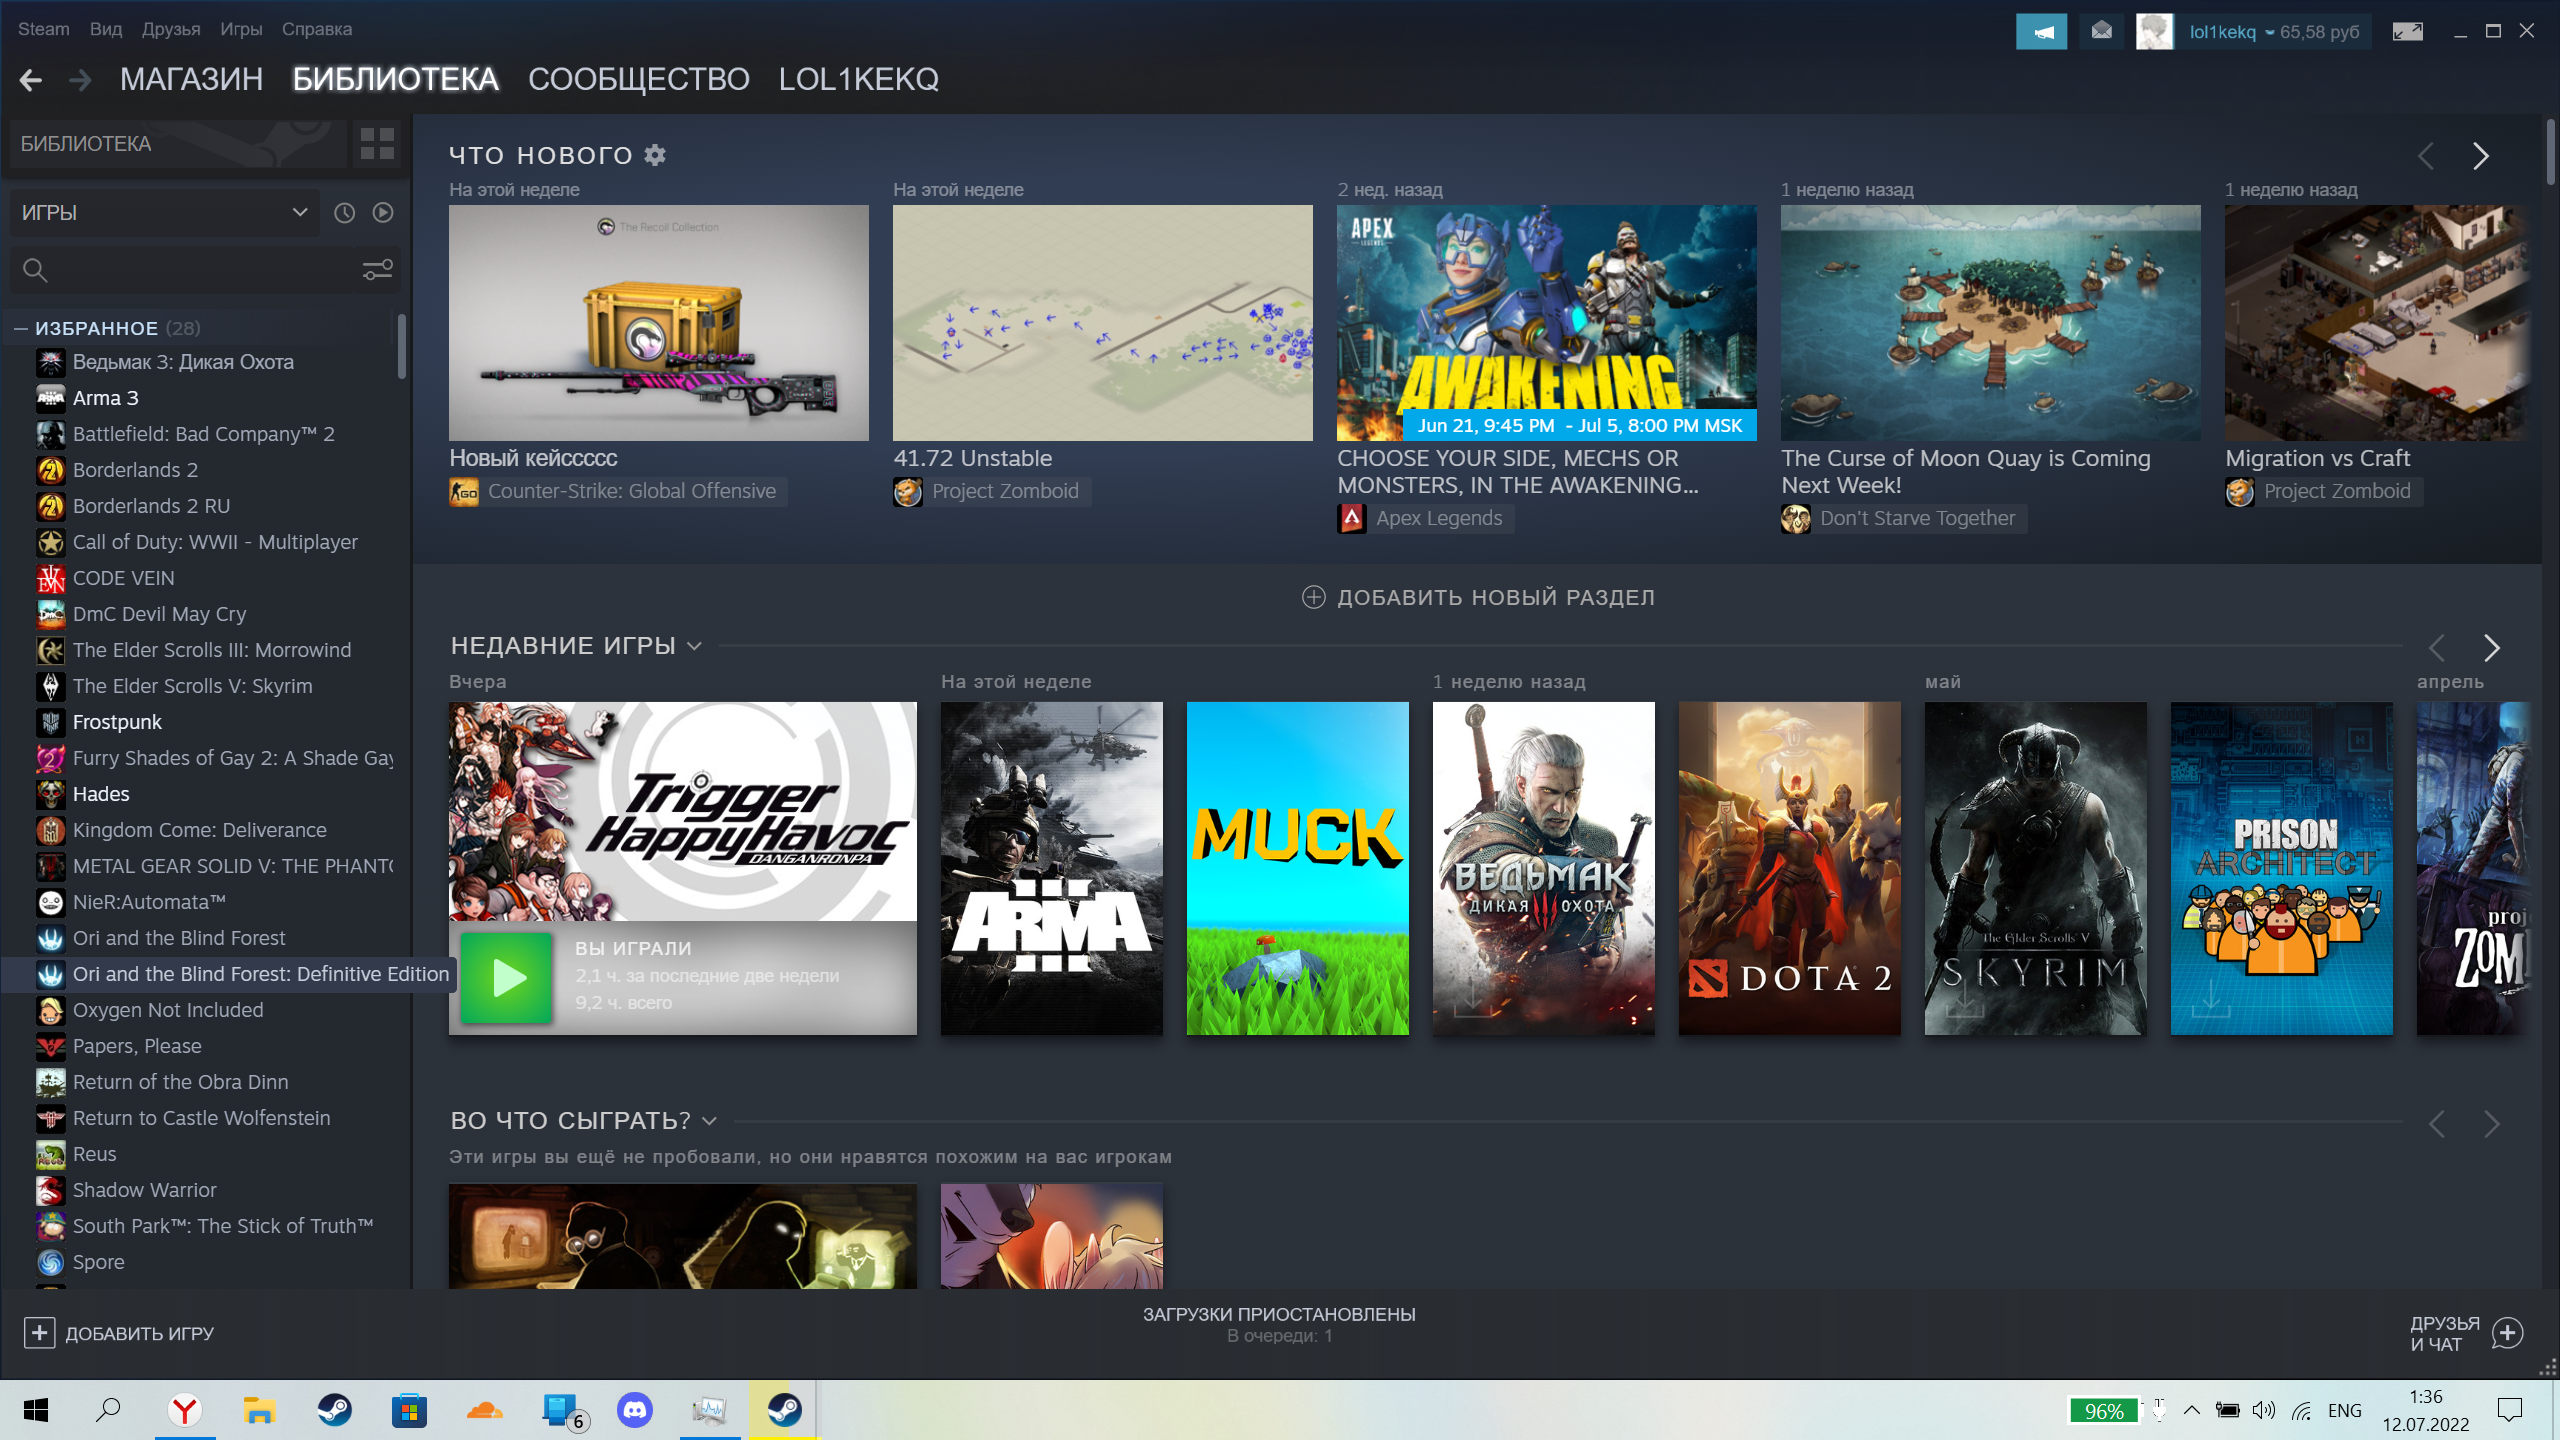
Task: Open the Prison Architect game cover
Action: click(2282, 868)
